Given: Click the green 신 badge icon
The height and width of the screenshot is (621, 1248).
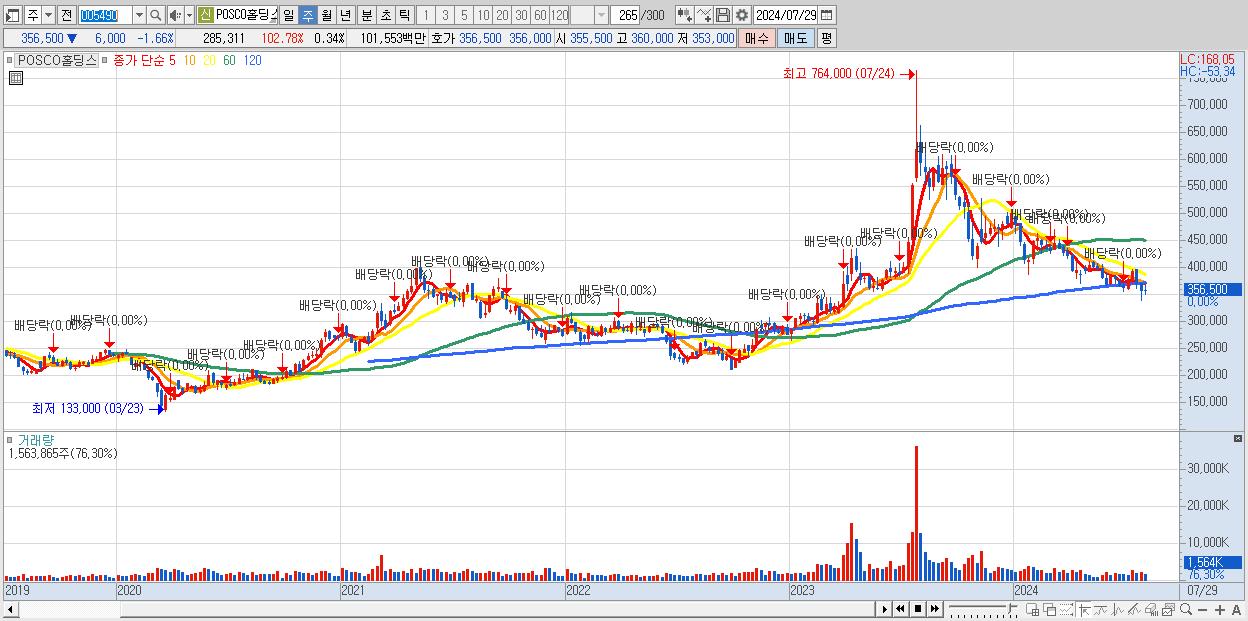Looking at the screenshot, I should (205, 15).
